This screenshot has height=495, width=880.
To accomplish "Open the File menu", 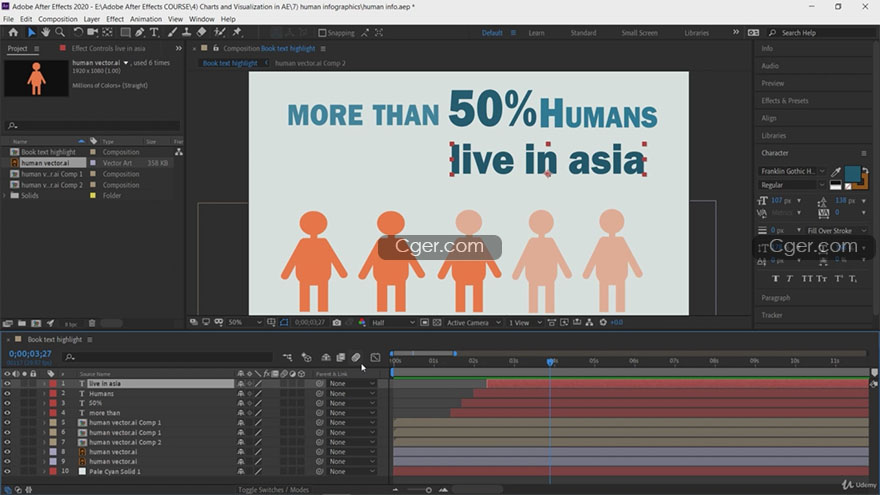I will coord(8,19).
